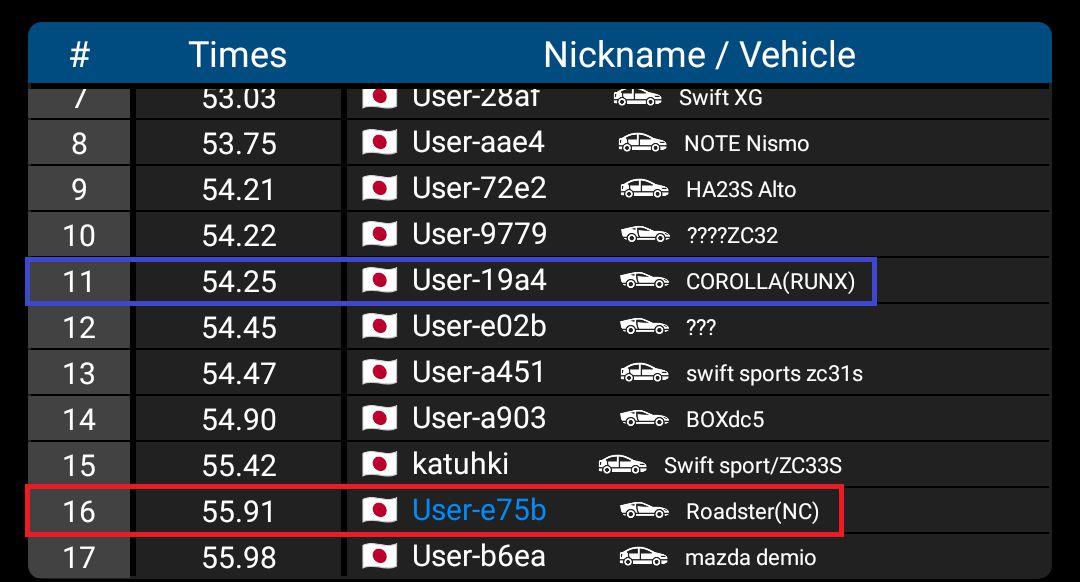Click the # rank column header
The width and height of the screenshot is (1080, 582).
(79, 55)
